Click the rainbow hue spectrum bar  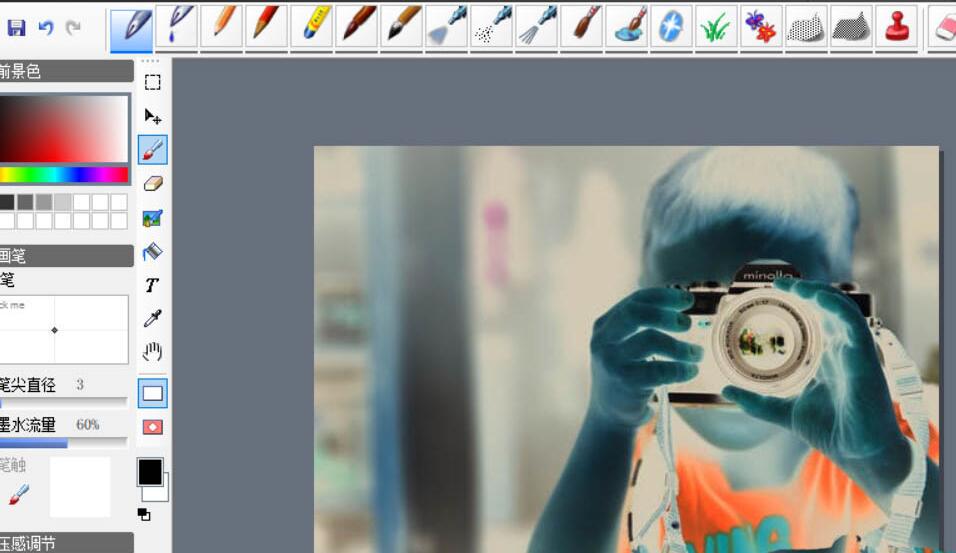point(64,175)
